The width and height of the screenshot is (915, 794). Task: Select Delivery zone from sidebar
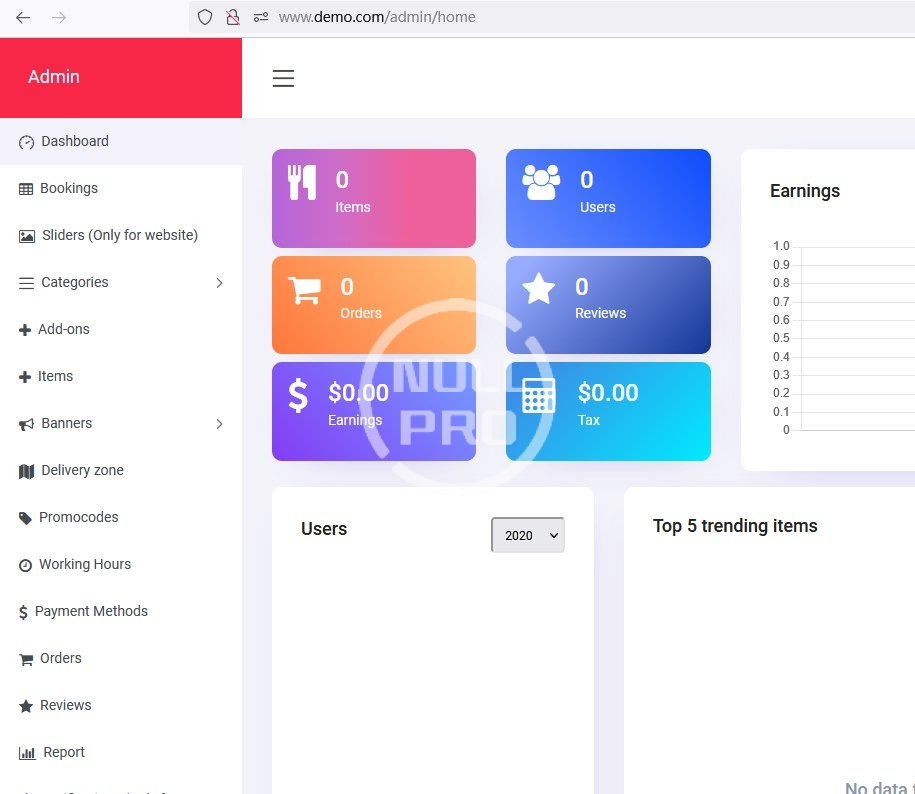tap(82, 470)
